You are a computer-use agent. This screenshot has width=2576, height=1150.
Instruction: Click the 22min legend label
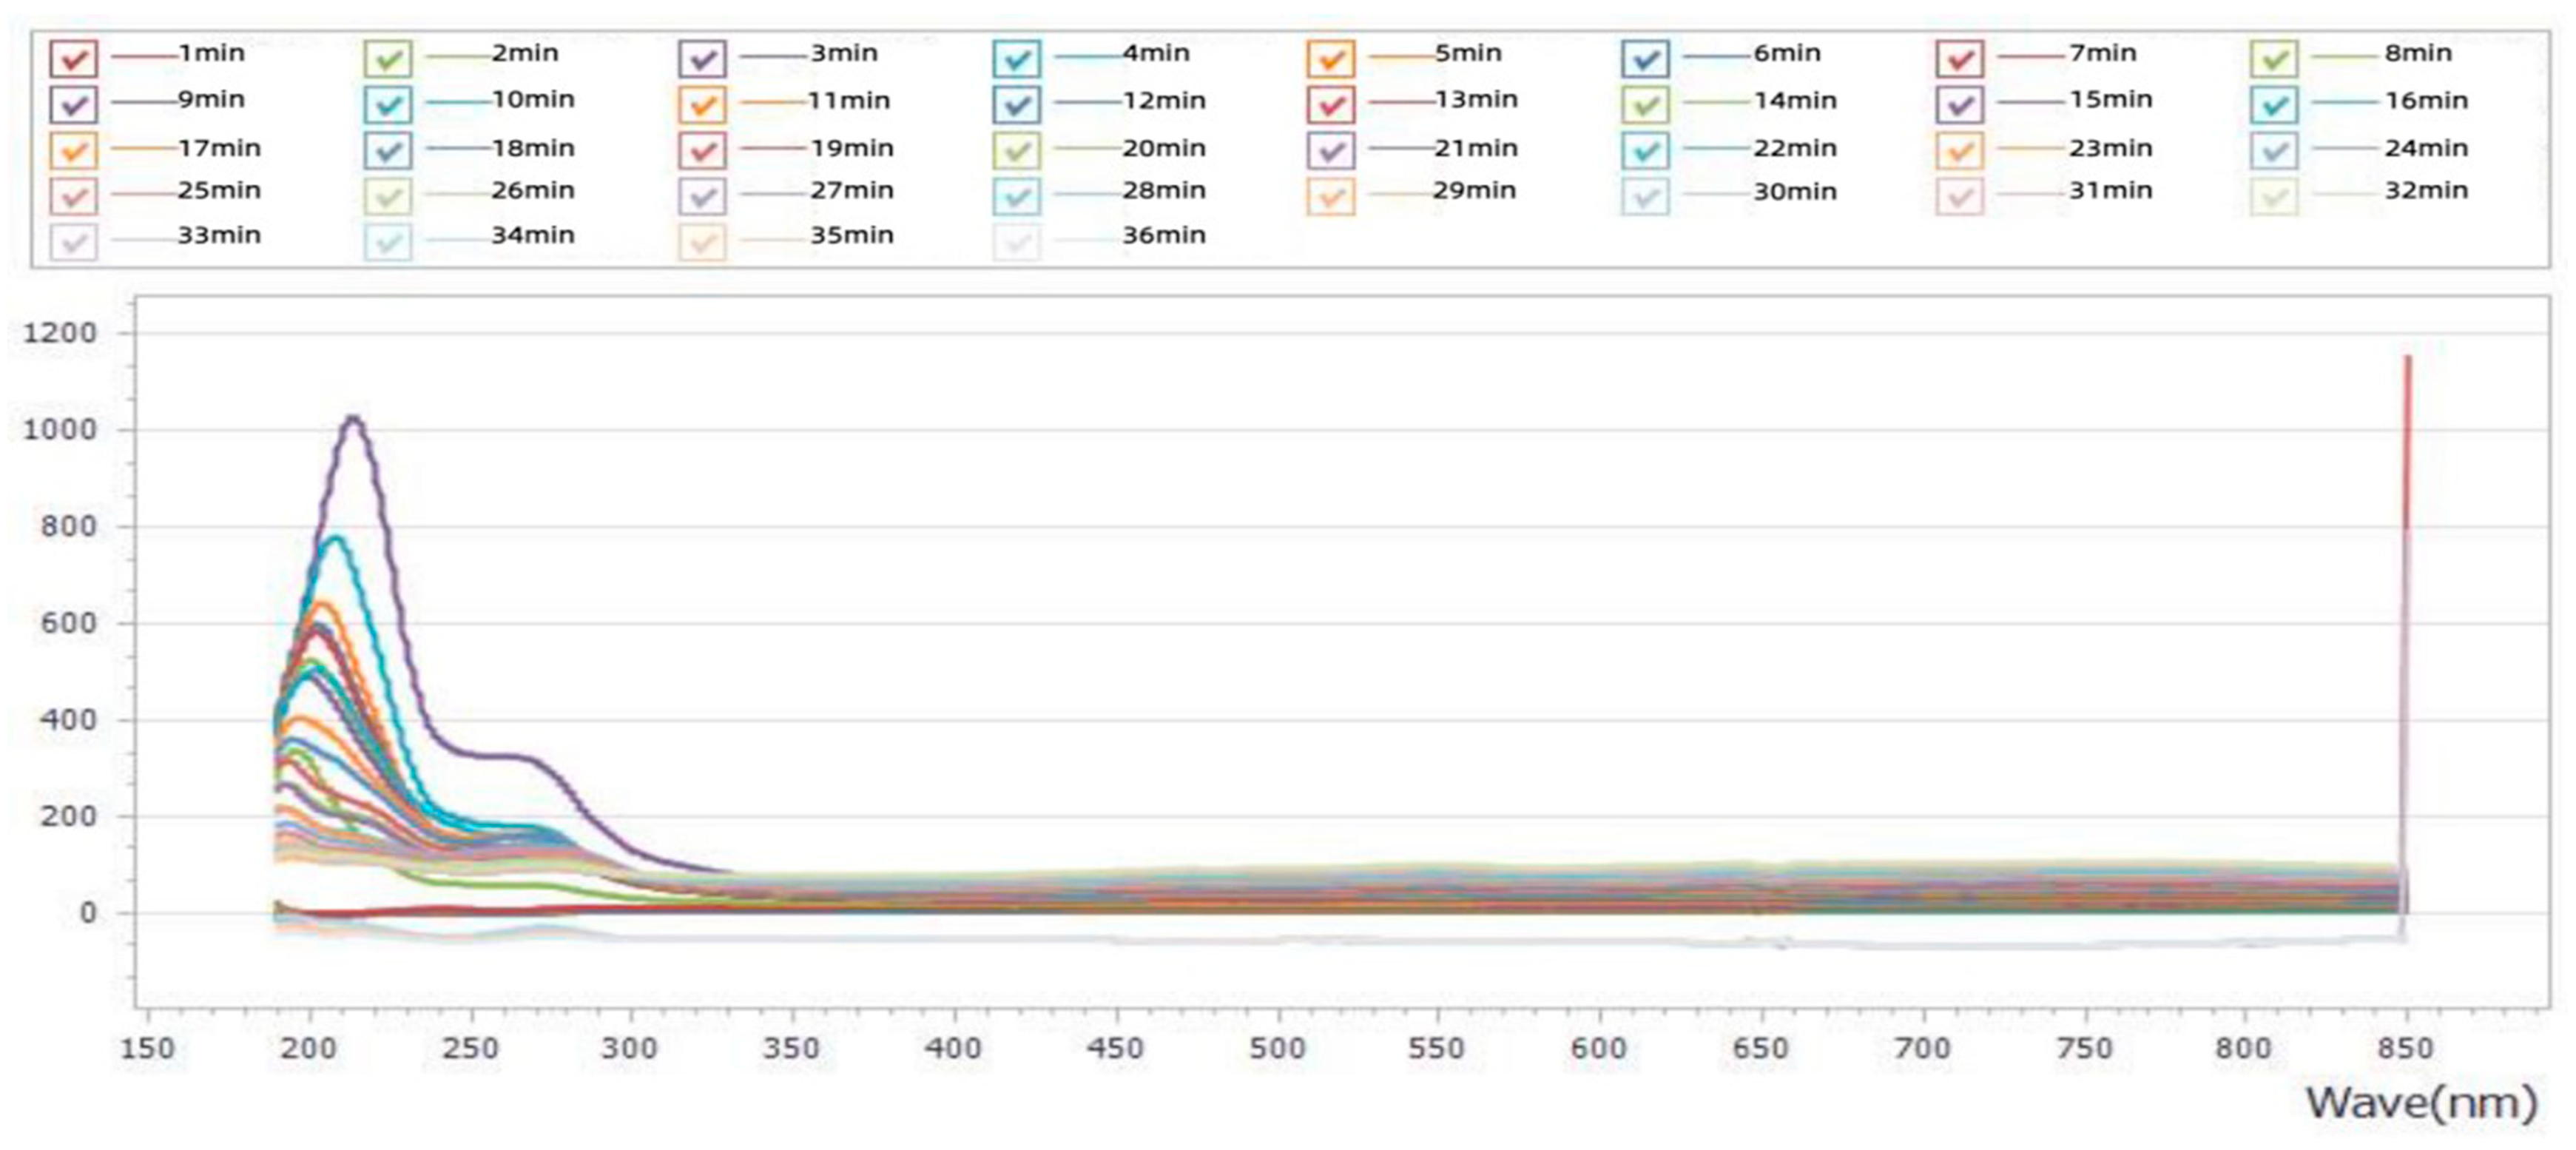pos(1794,148)
